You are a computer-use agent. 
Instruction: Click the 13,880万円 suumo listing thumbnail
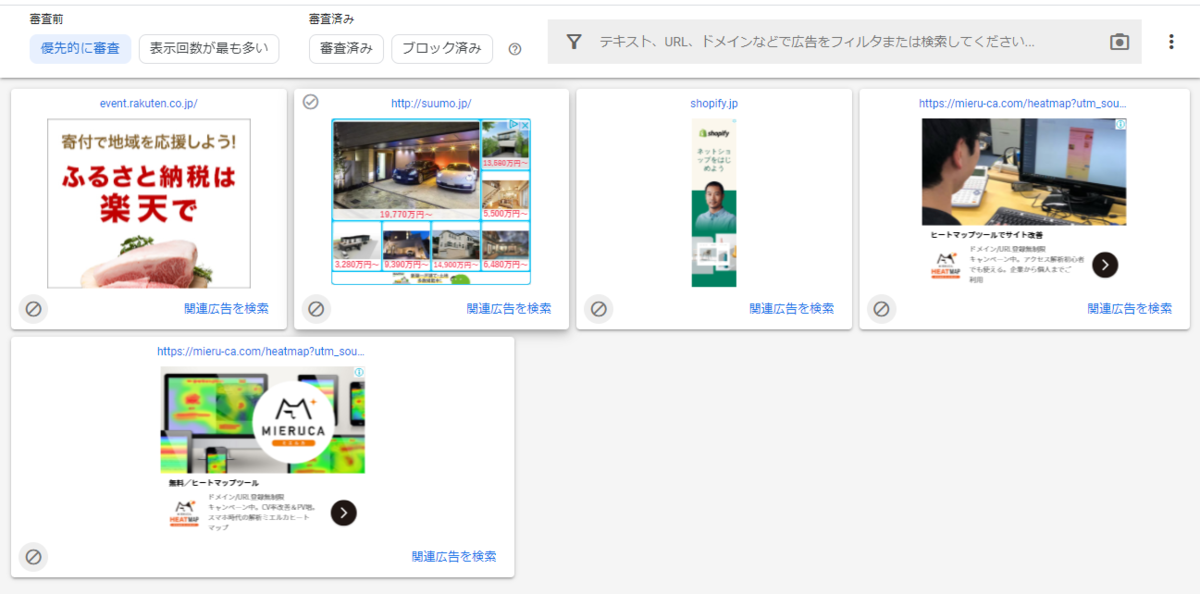click(x=506, y=145)
